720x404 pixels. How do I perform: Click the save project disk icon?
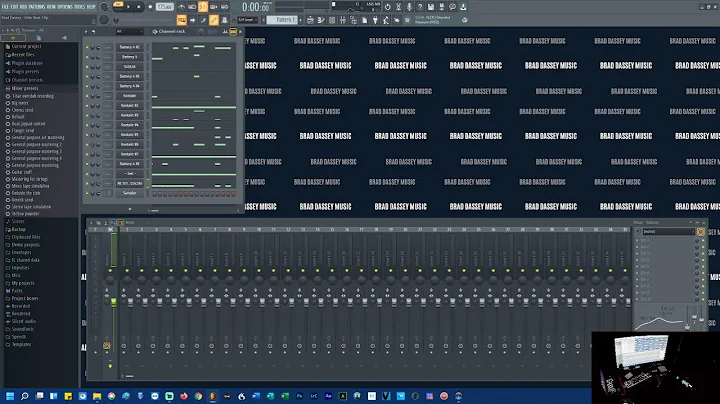[431, 7]
